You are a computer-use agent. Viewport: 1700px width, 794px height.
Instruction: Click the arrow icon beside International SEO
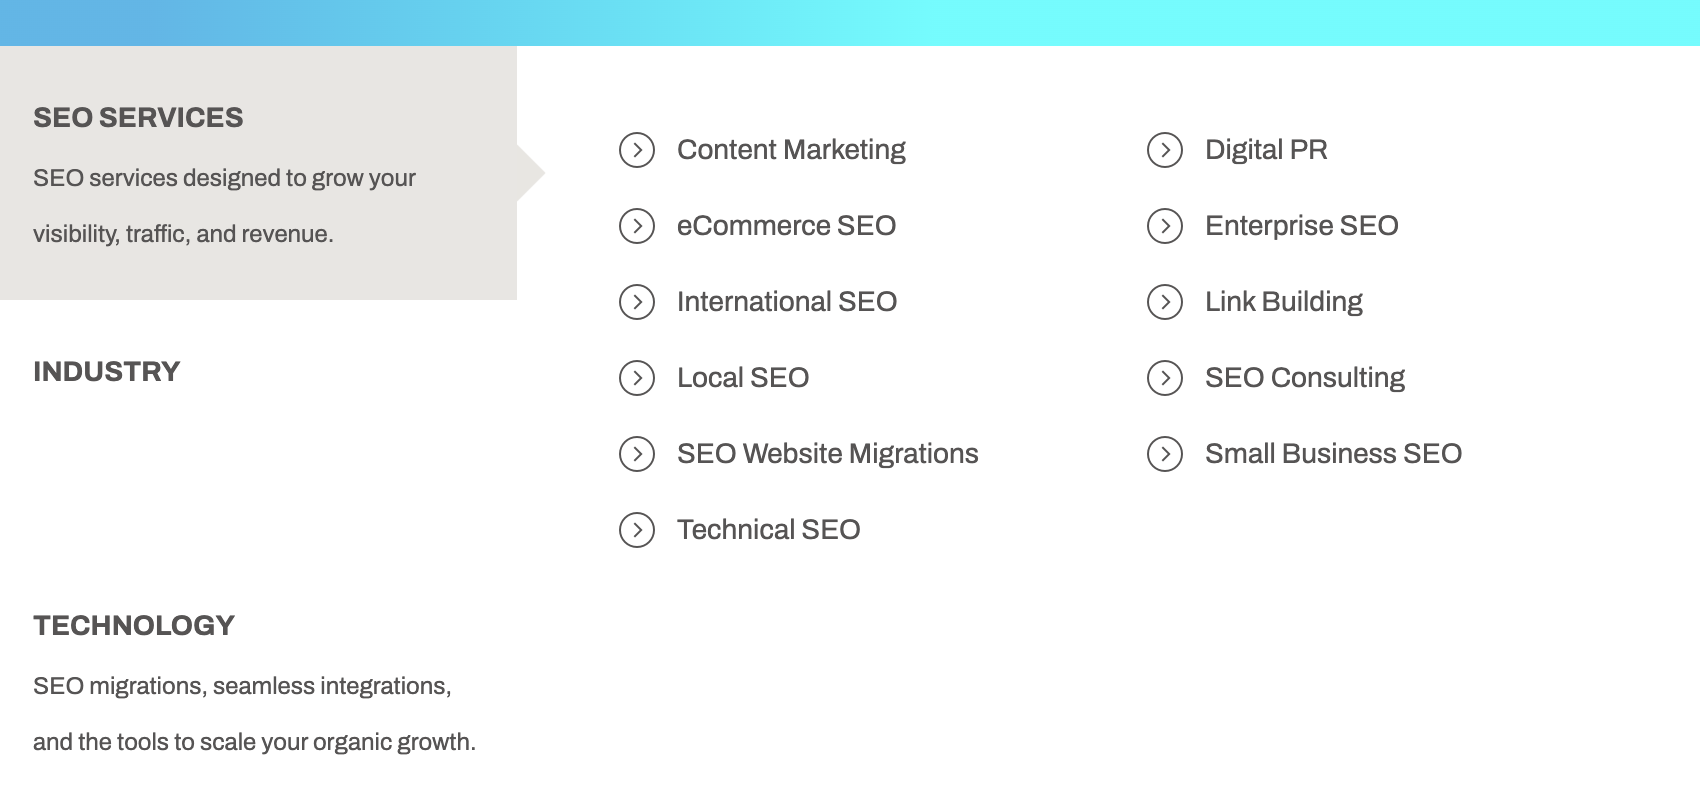[x=637, y=302]
